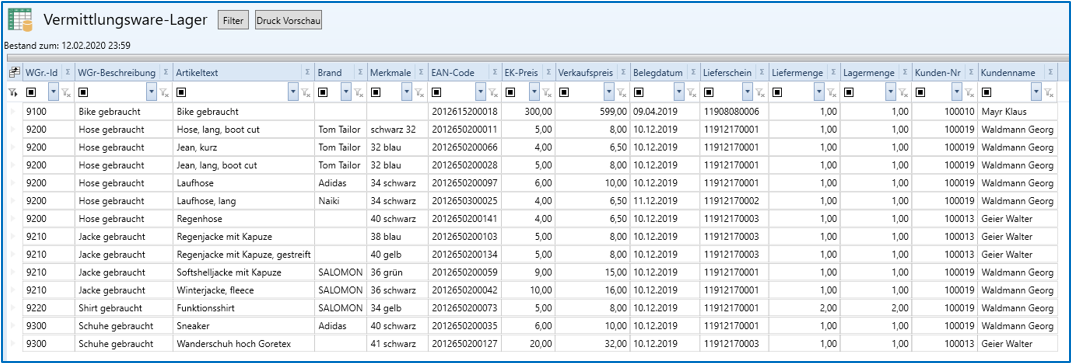Select the row indicator of Bike gebraucht
Screen dimensions: 1072x364
pos(13,111)
